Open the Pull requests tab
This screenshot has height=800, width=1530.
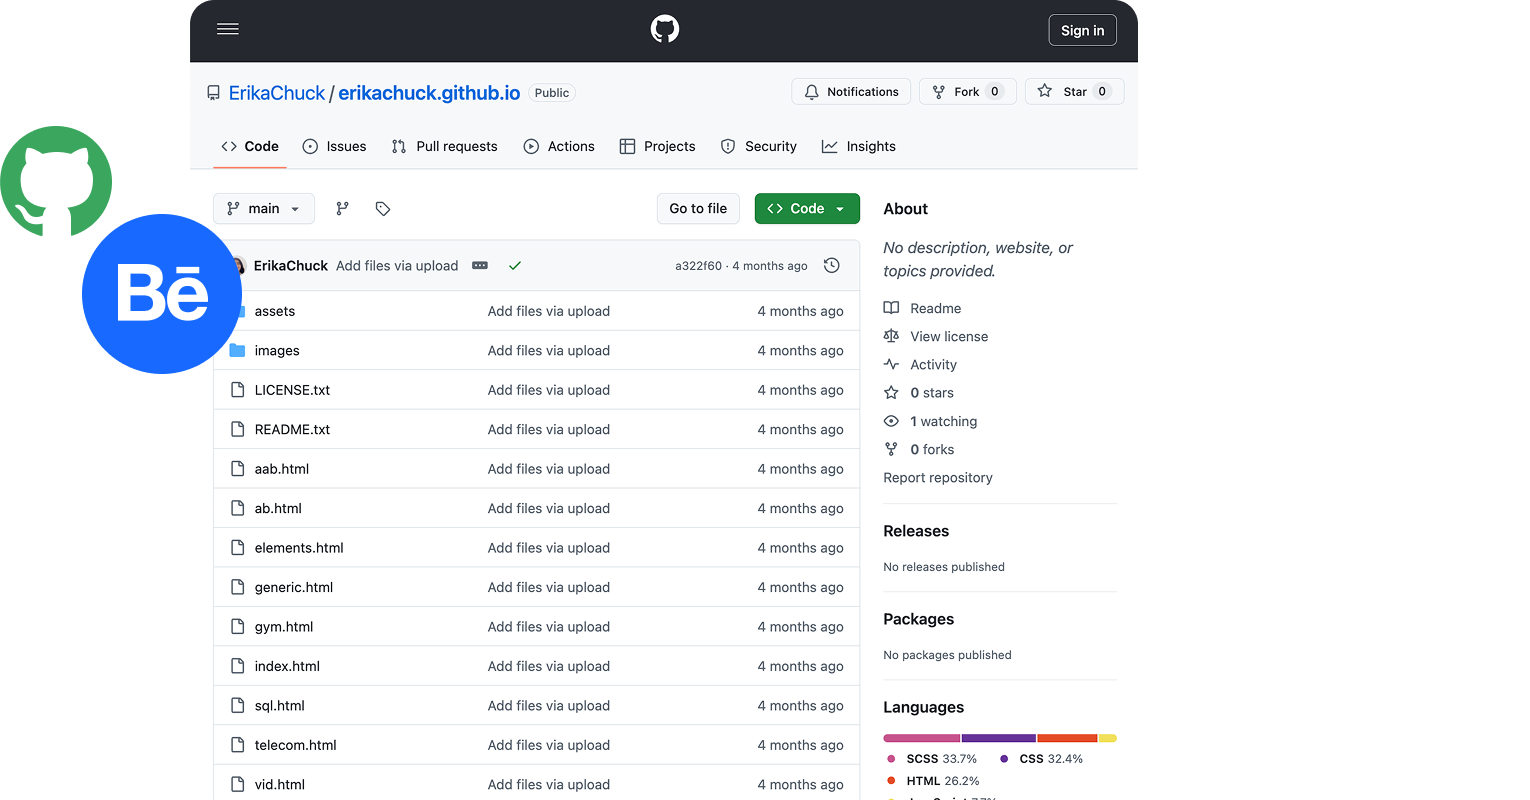[x=444, y=146]
